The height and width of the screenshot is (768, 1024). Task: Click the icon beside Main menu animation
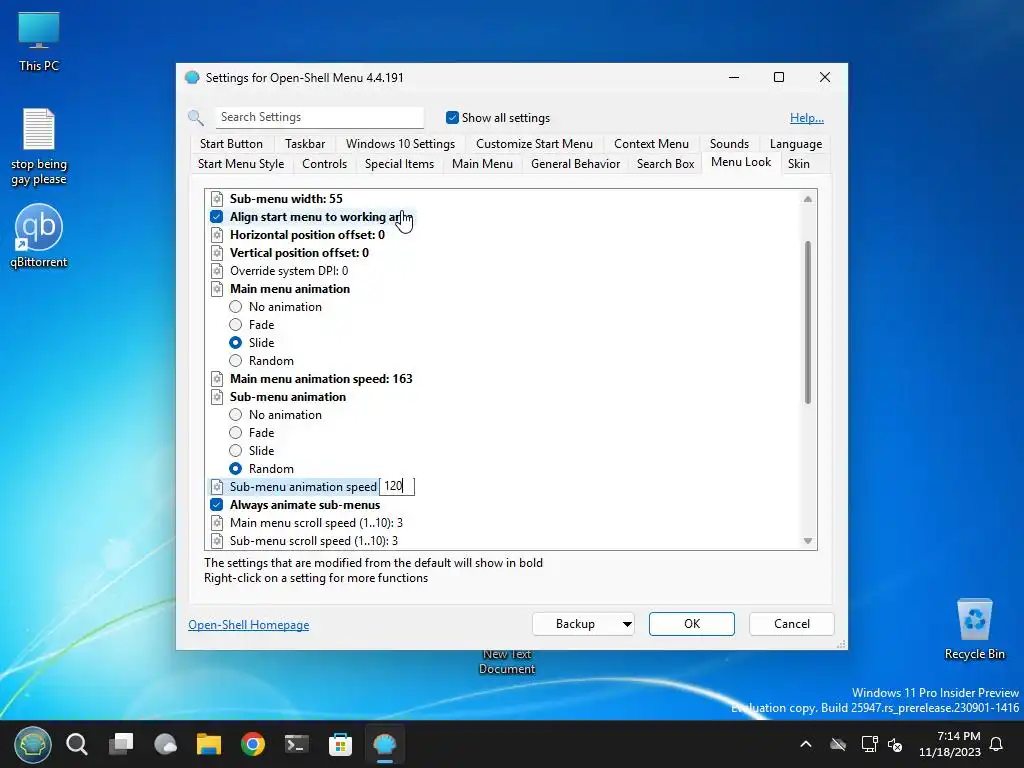coord(217,289)
